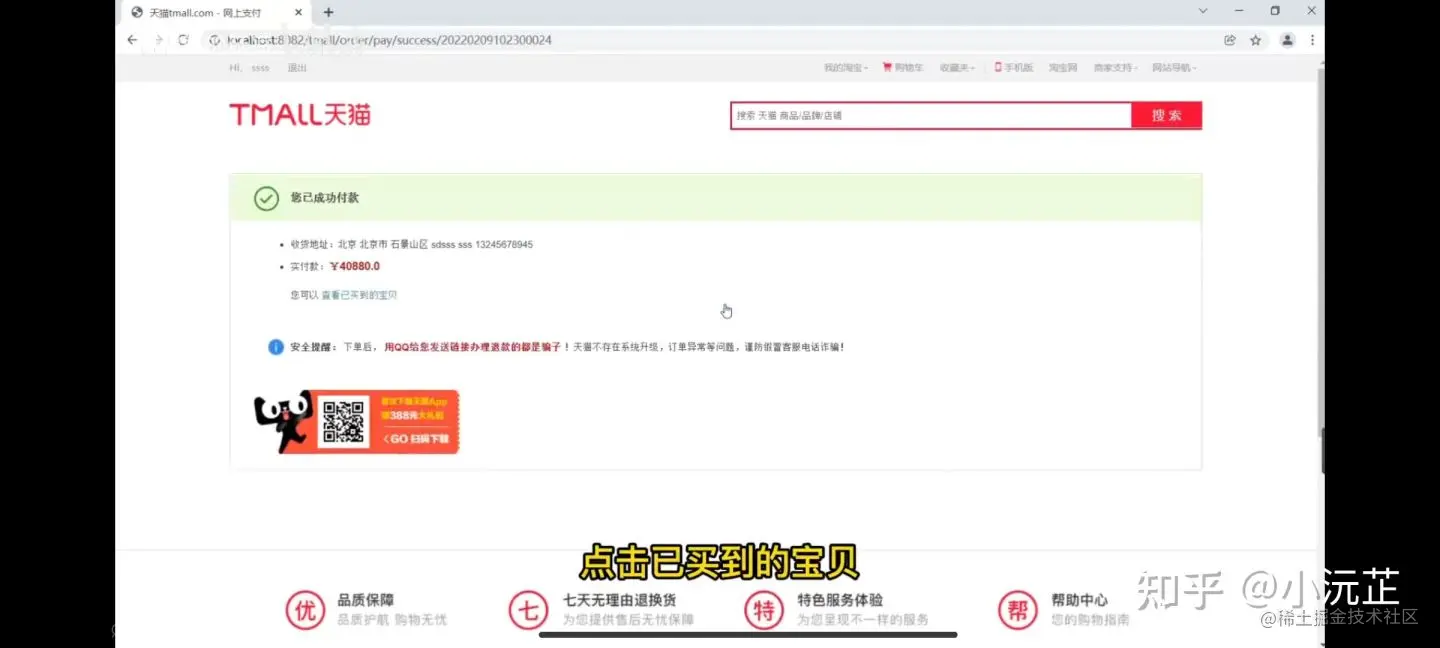Expand 收藏夹 favorites dropdown
Image resolution: width=1440 pixels, height=648 pixels.
(959, 68)
